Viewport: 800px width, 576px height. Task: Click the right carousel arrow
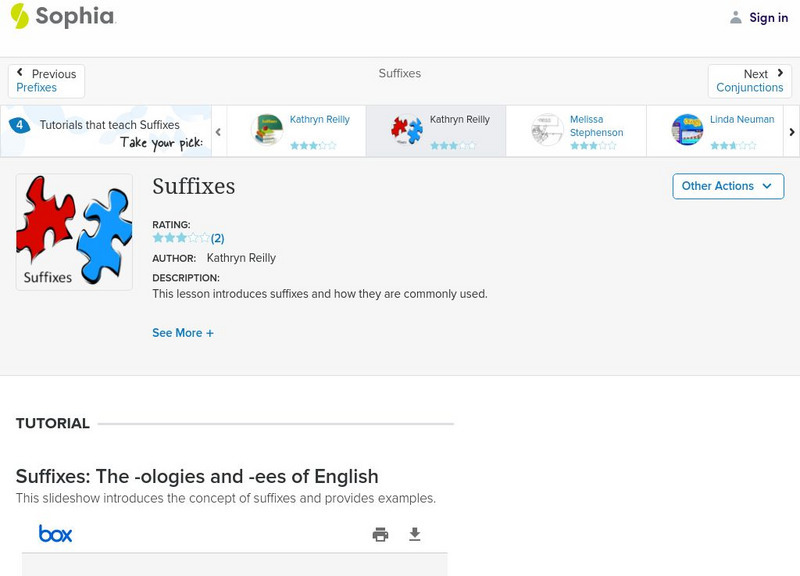[x=791, y=130]
